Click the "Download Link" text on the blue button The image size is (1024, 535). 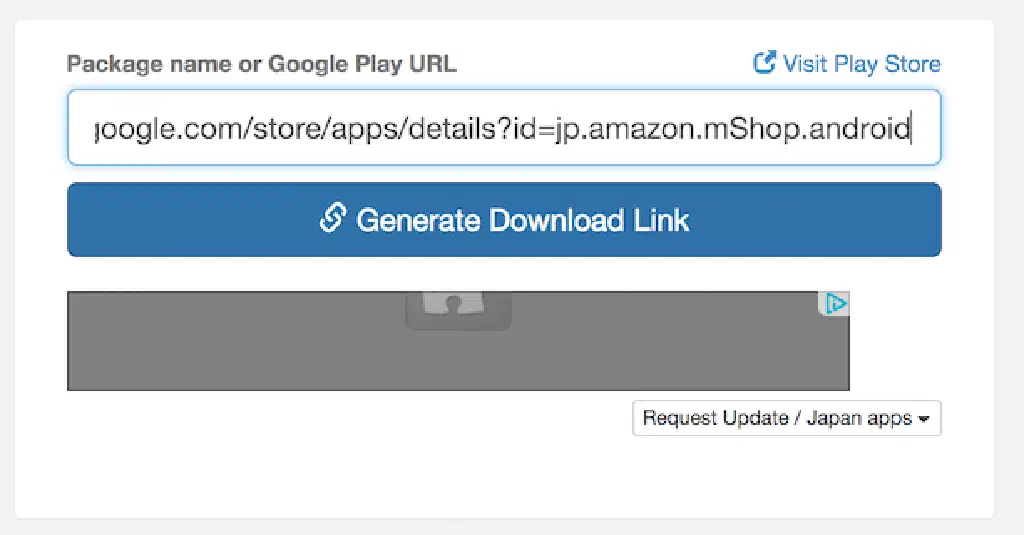pos(589,220)
